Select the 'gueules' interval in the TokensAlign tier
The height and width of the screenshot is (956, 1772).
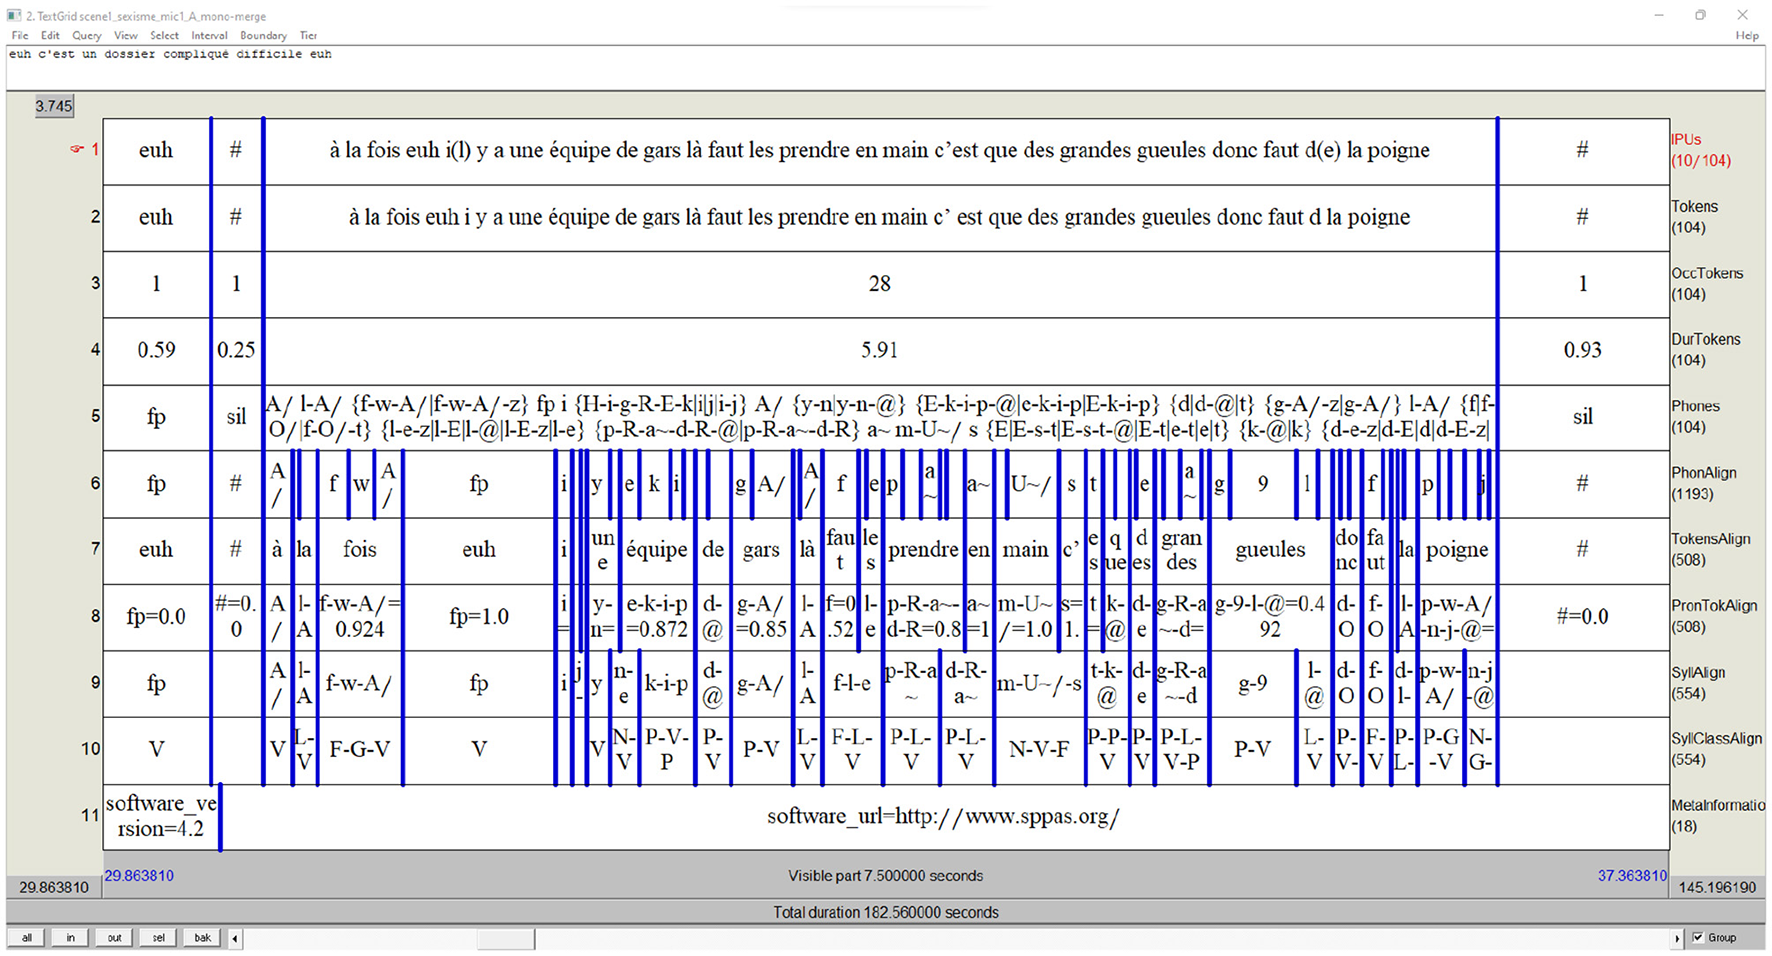[x=1268, y=550]
